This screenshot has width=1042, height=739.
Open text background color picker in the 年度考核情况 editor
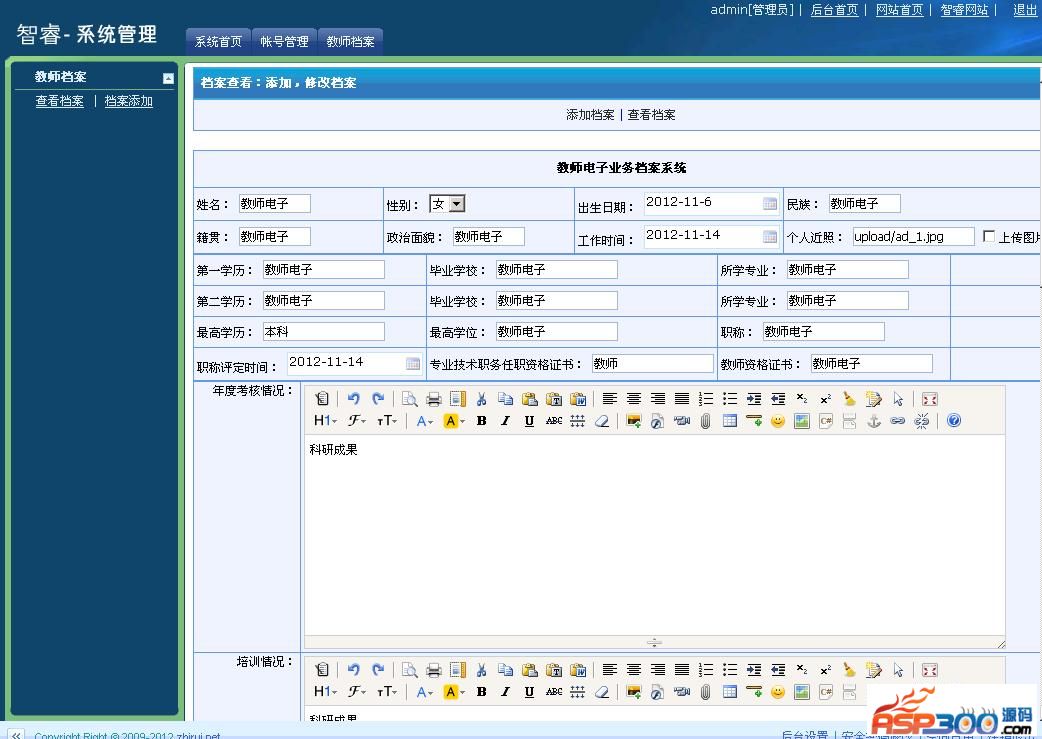pos(454,421)
